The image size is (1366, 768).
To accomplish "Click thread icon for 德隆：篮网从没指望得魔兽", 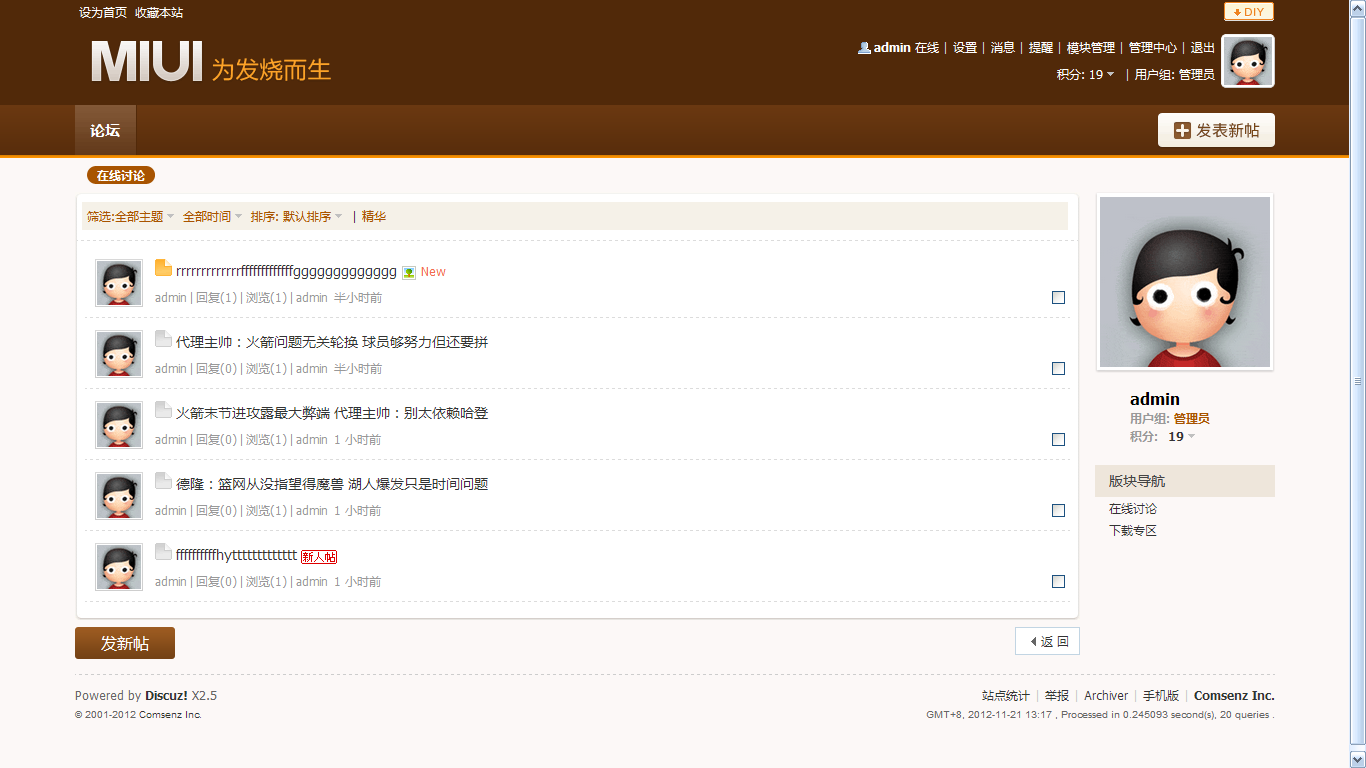I will tap(163, 481).
